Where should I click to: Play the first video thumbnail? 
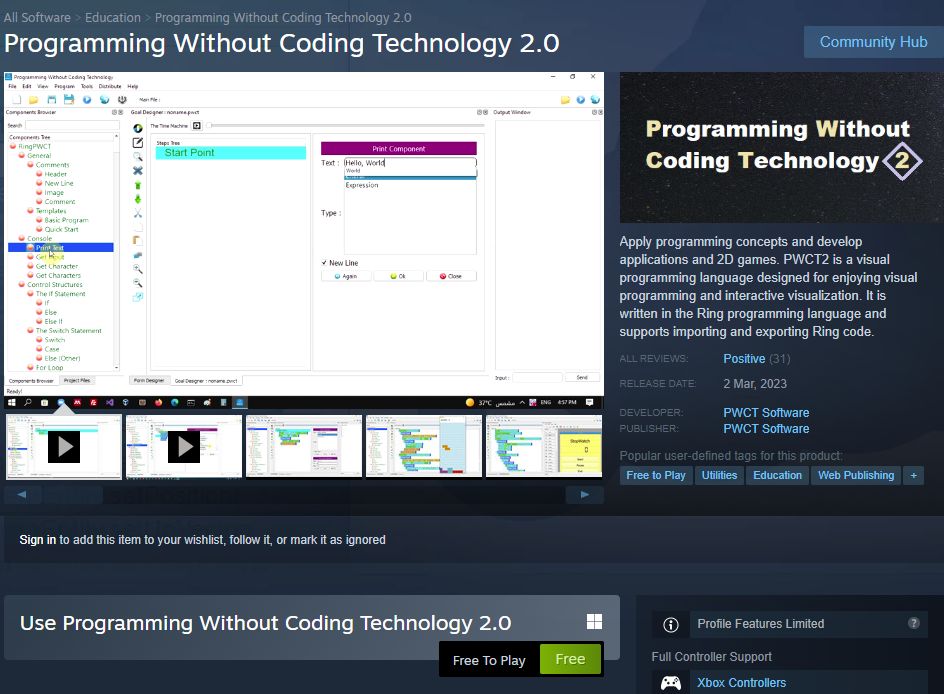(64, 447)
